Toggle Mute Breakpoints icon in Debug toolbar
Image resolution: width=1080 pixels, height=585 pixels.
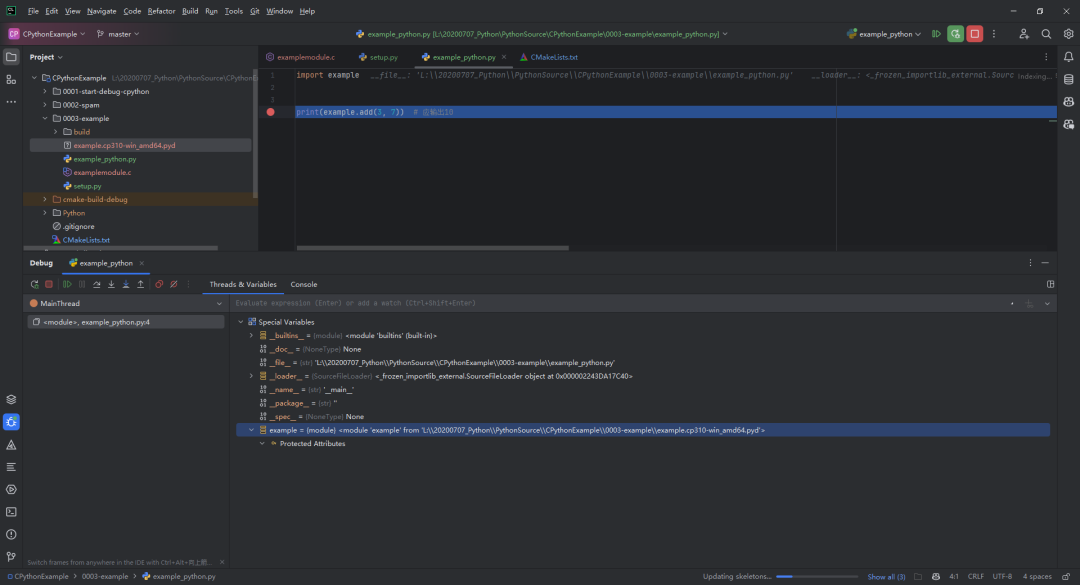pos(174,284)
